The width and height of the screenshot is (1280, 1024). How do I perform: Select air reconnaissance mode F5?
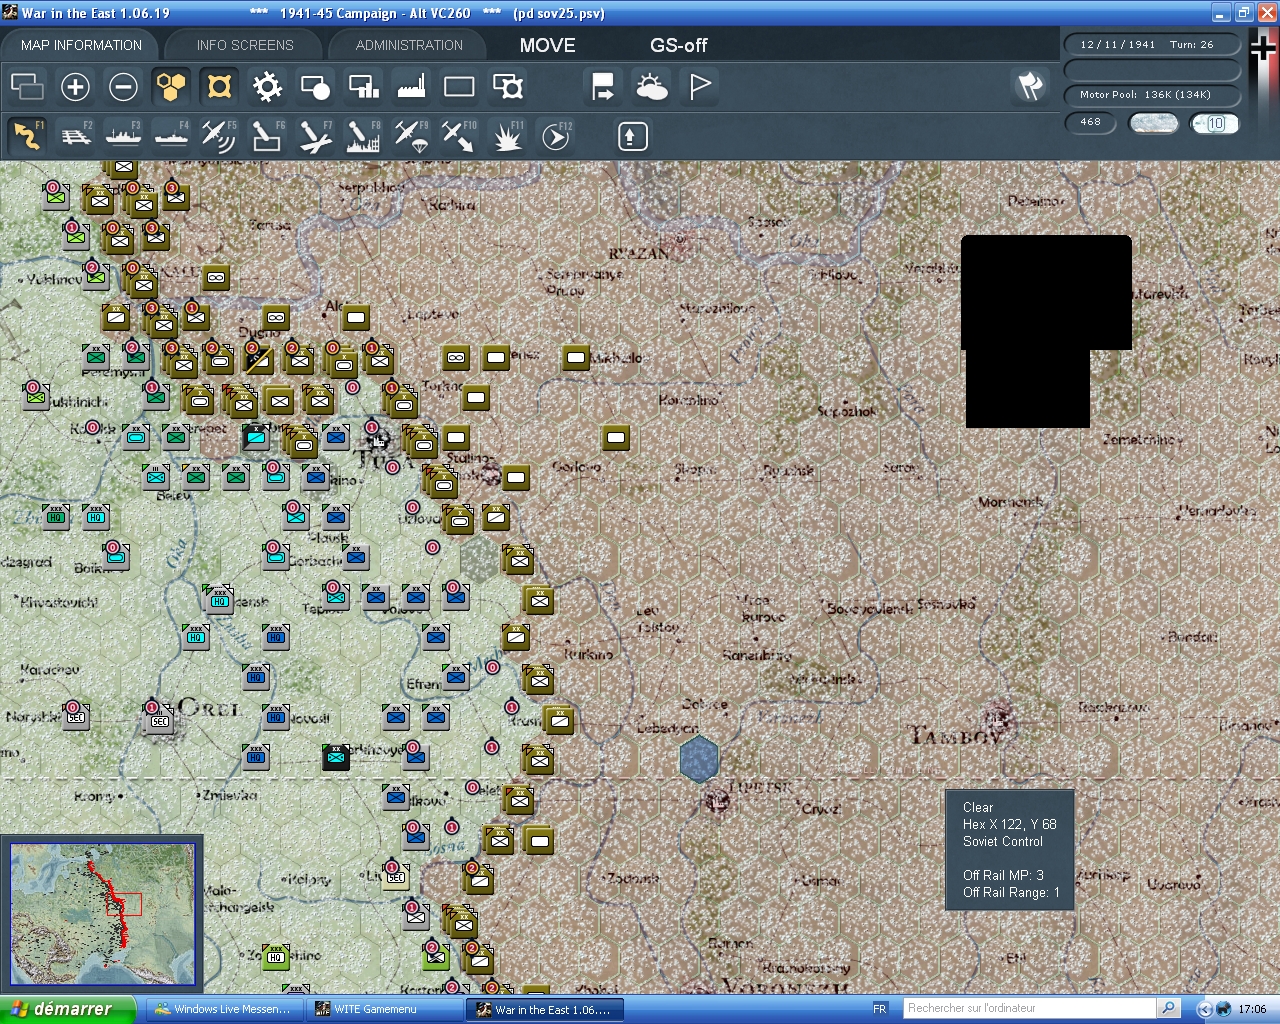point(219,135)
